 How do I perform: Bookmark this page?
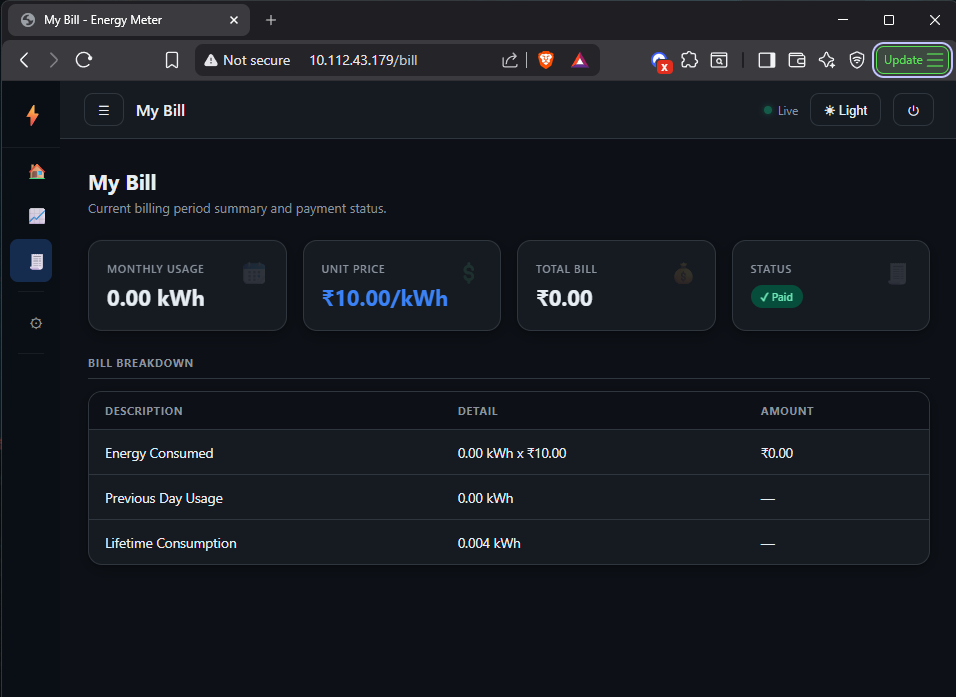[172, 60]
